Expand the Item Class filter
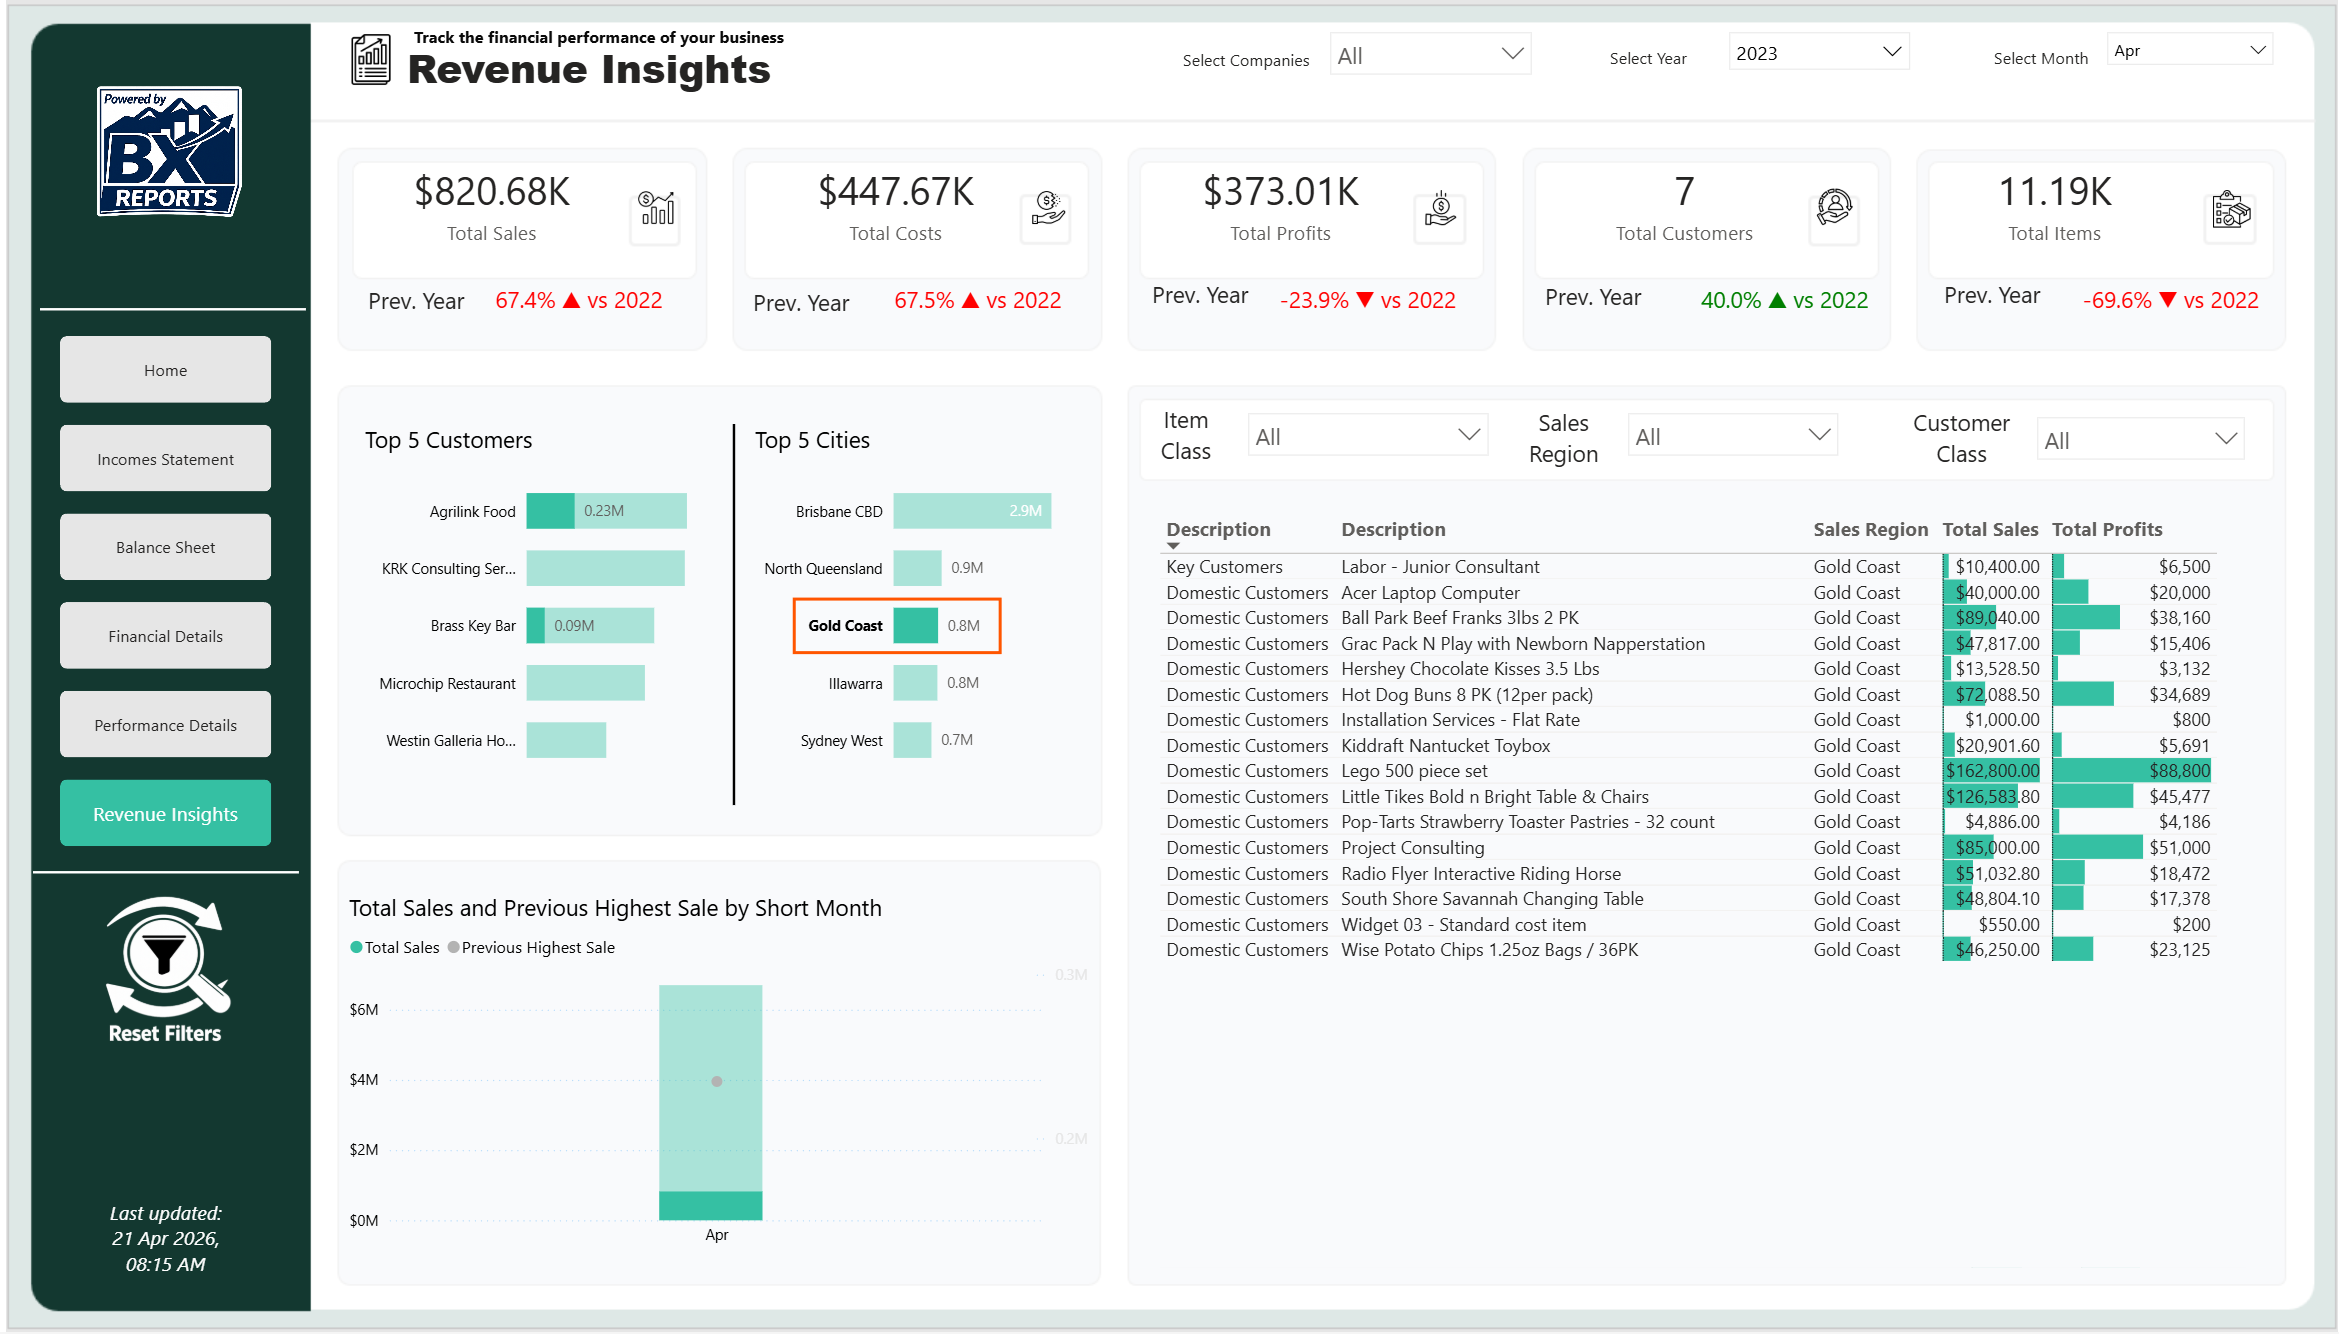The width and height of the screenshot is (2339, 1334). click(1367, 436)
